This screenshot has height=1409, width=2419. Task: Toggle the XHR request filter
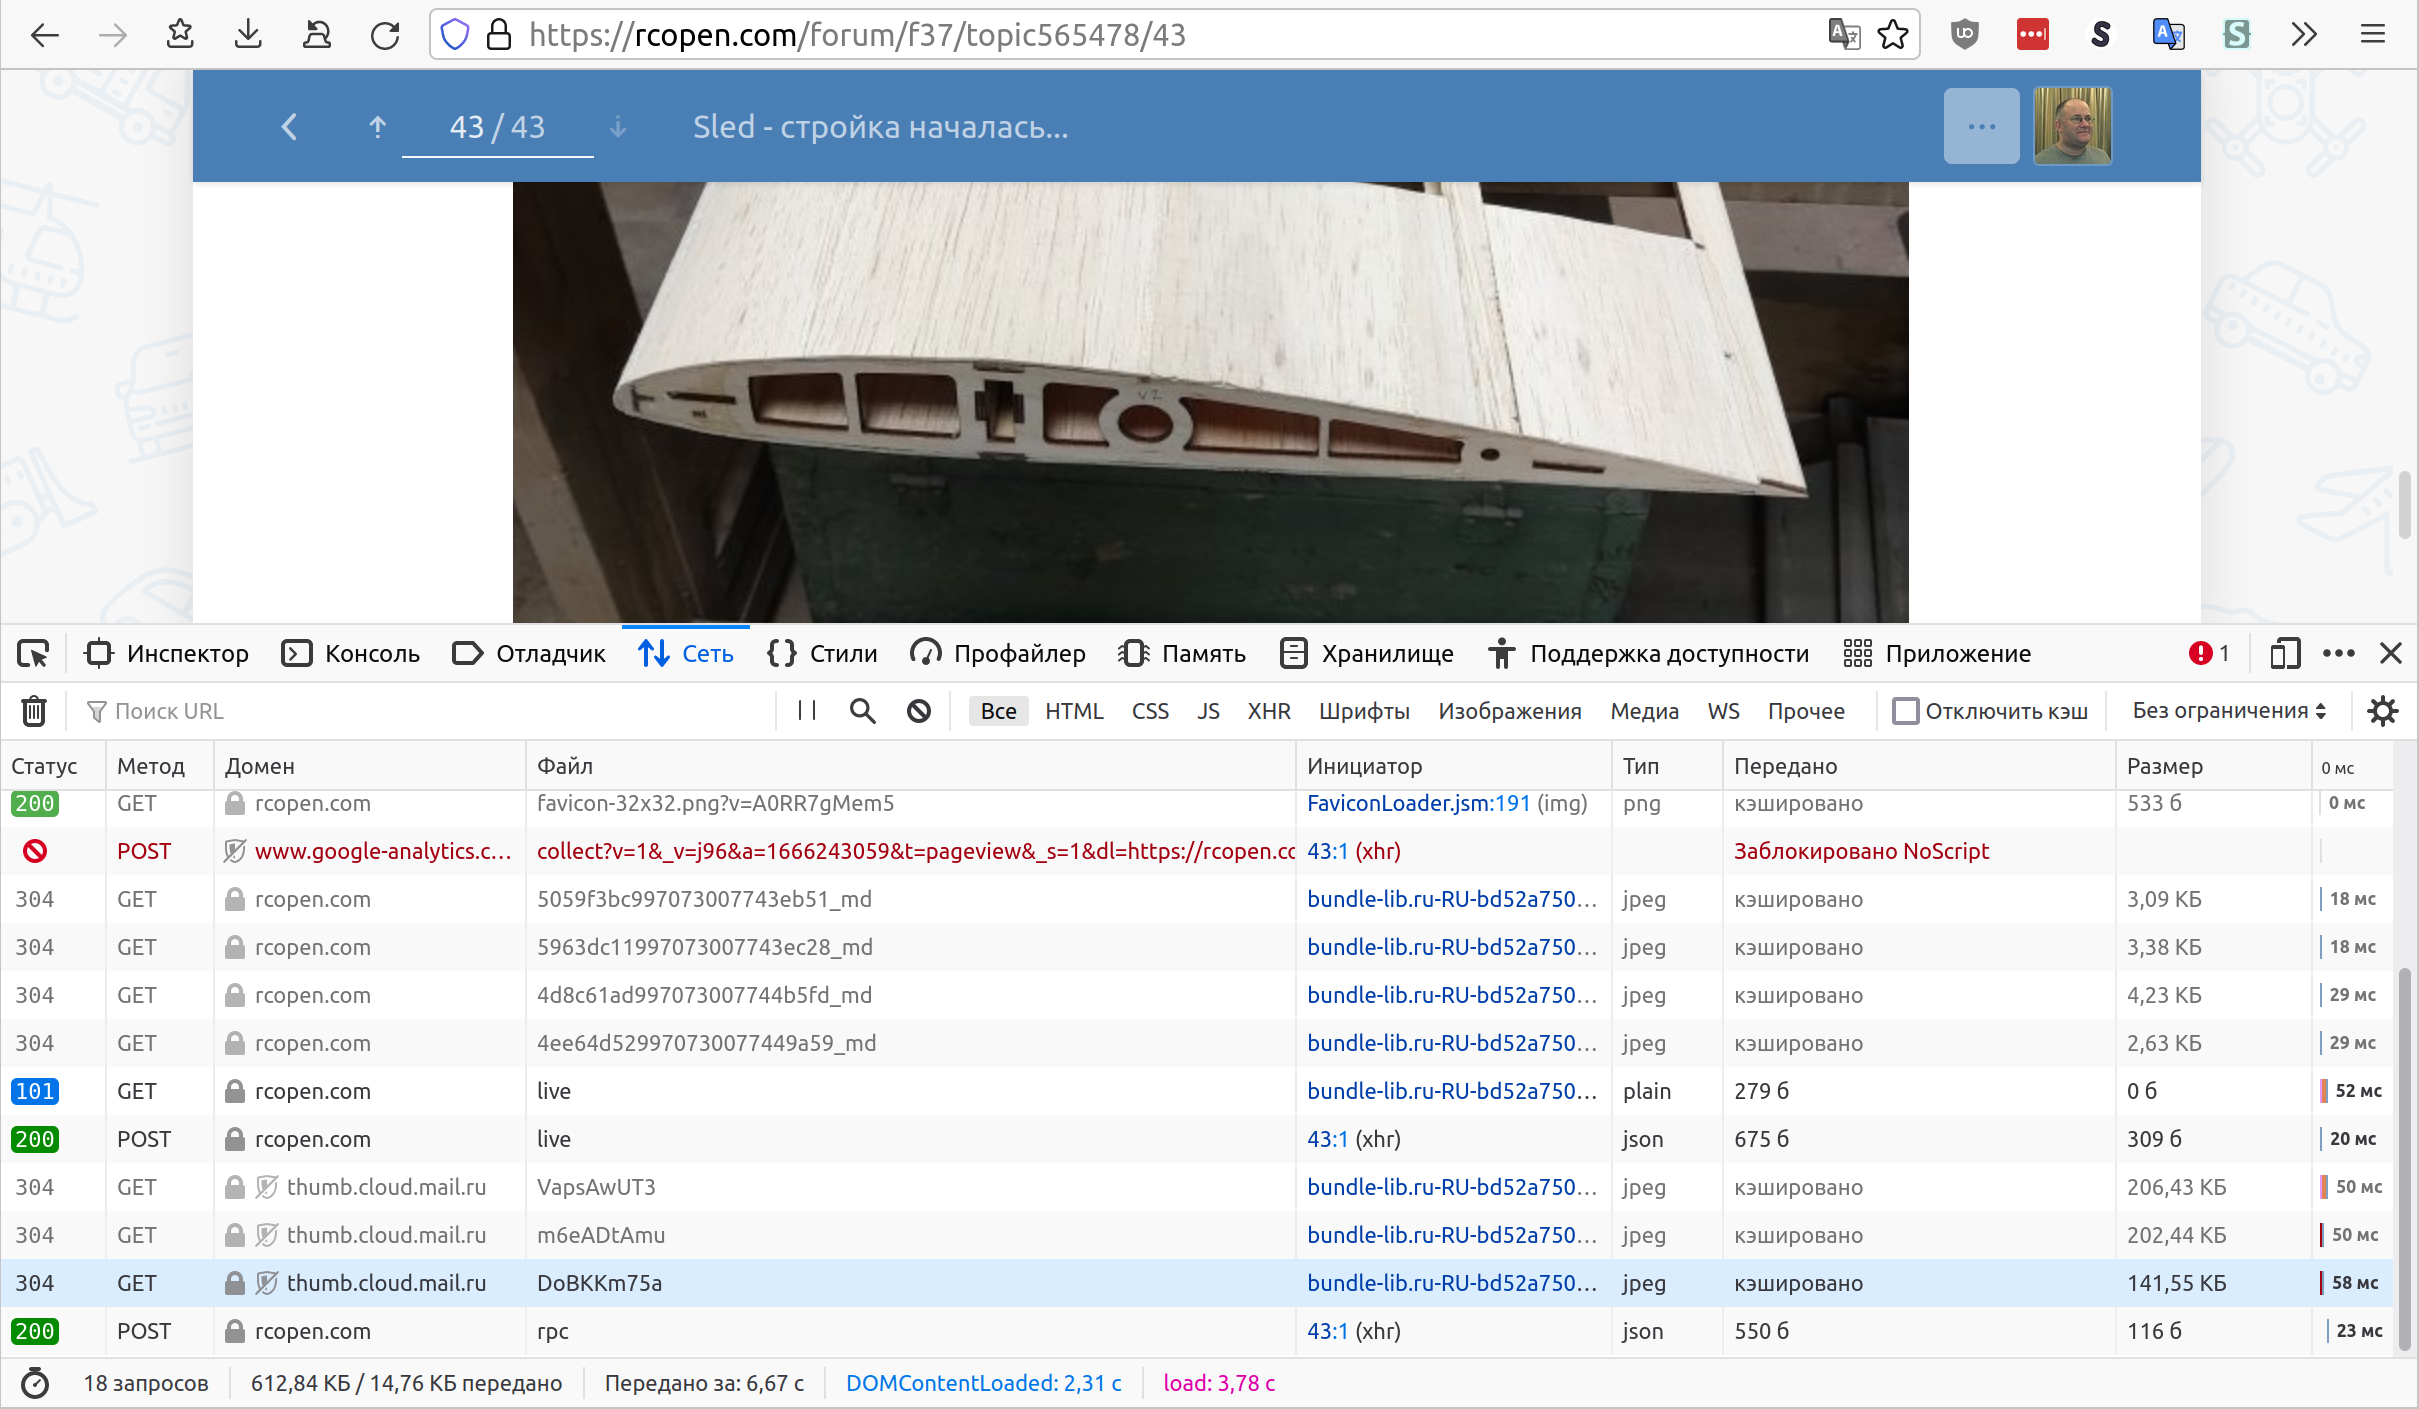click(1268, 711)
